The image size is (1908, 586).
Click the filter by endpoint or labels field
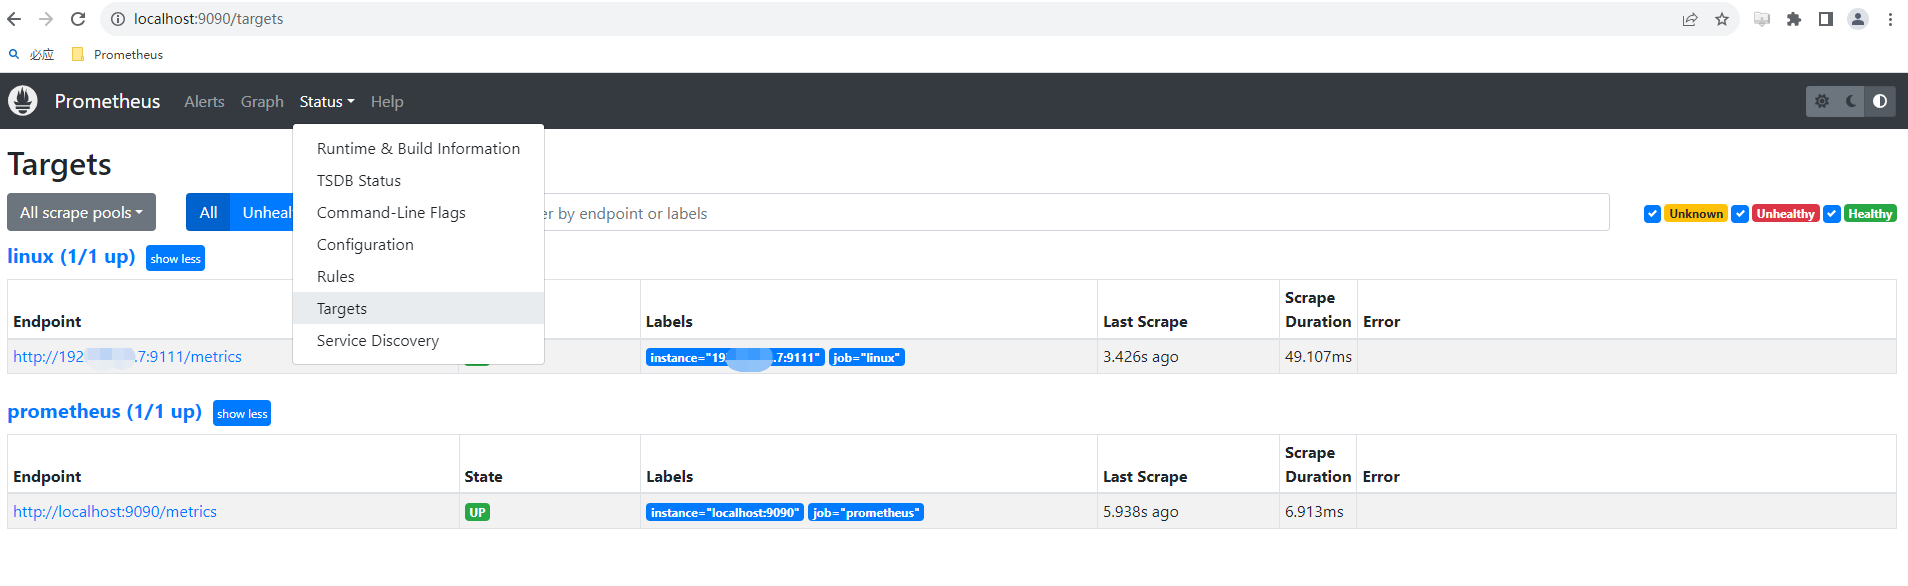[x=1070, y=214]
